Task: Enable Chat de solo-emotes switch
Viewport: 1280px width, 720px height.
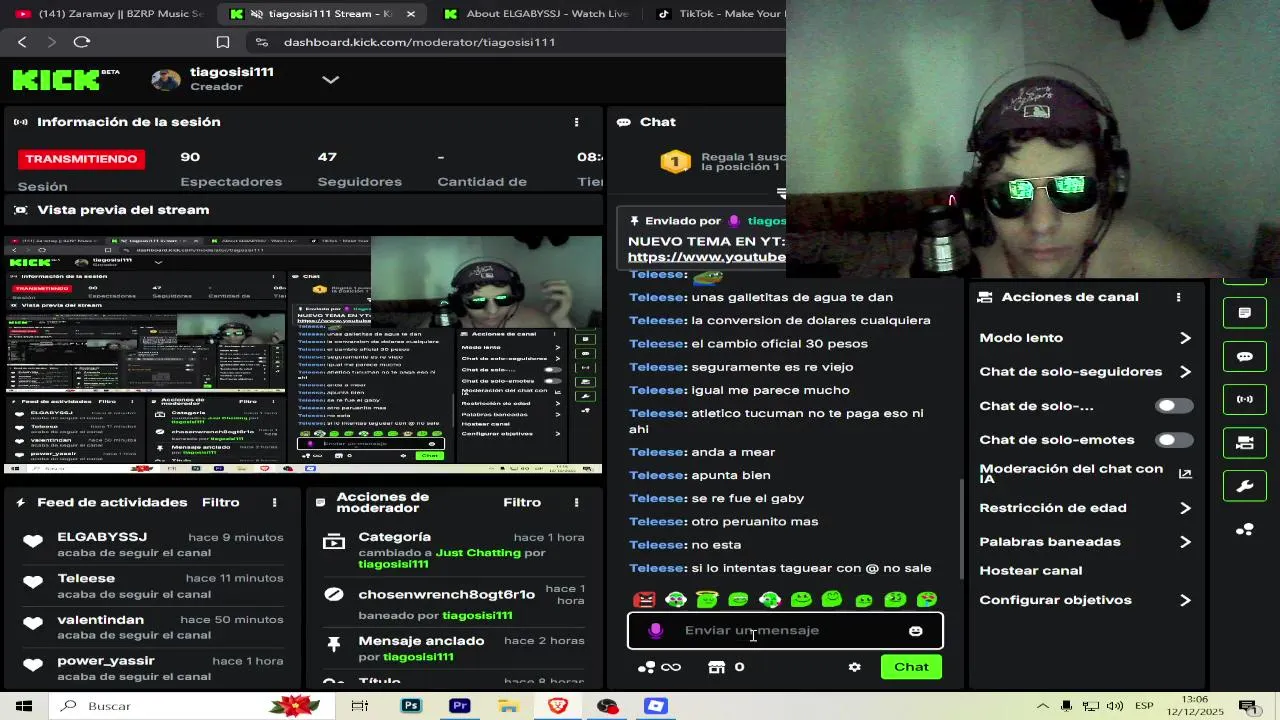Action: tap(1173, 440)
